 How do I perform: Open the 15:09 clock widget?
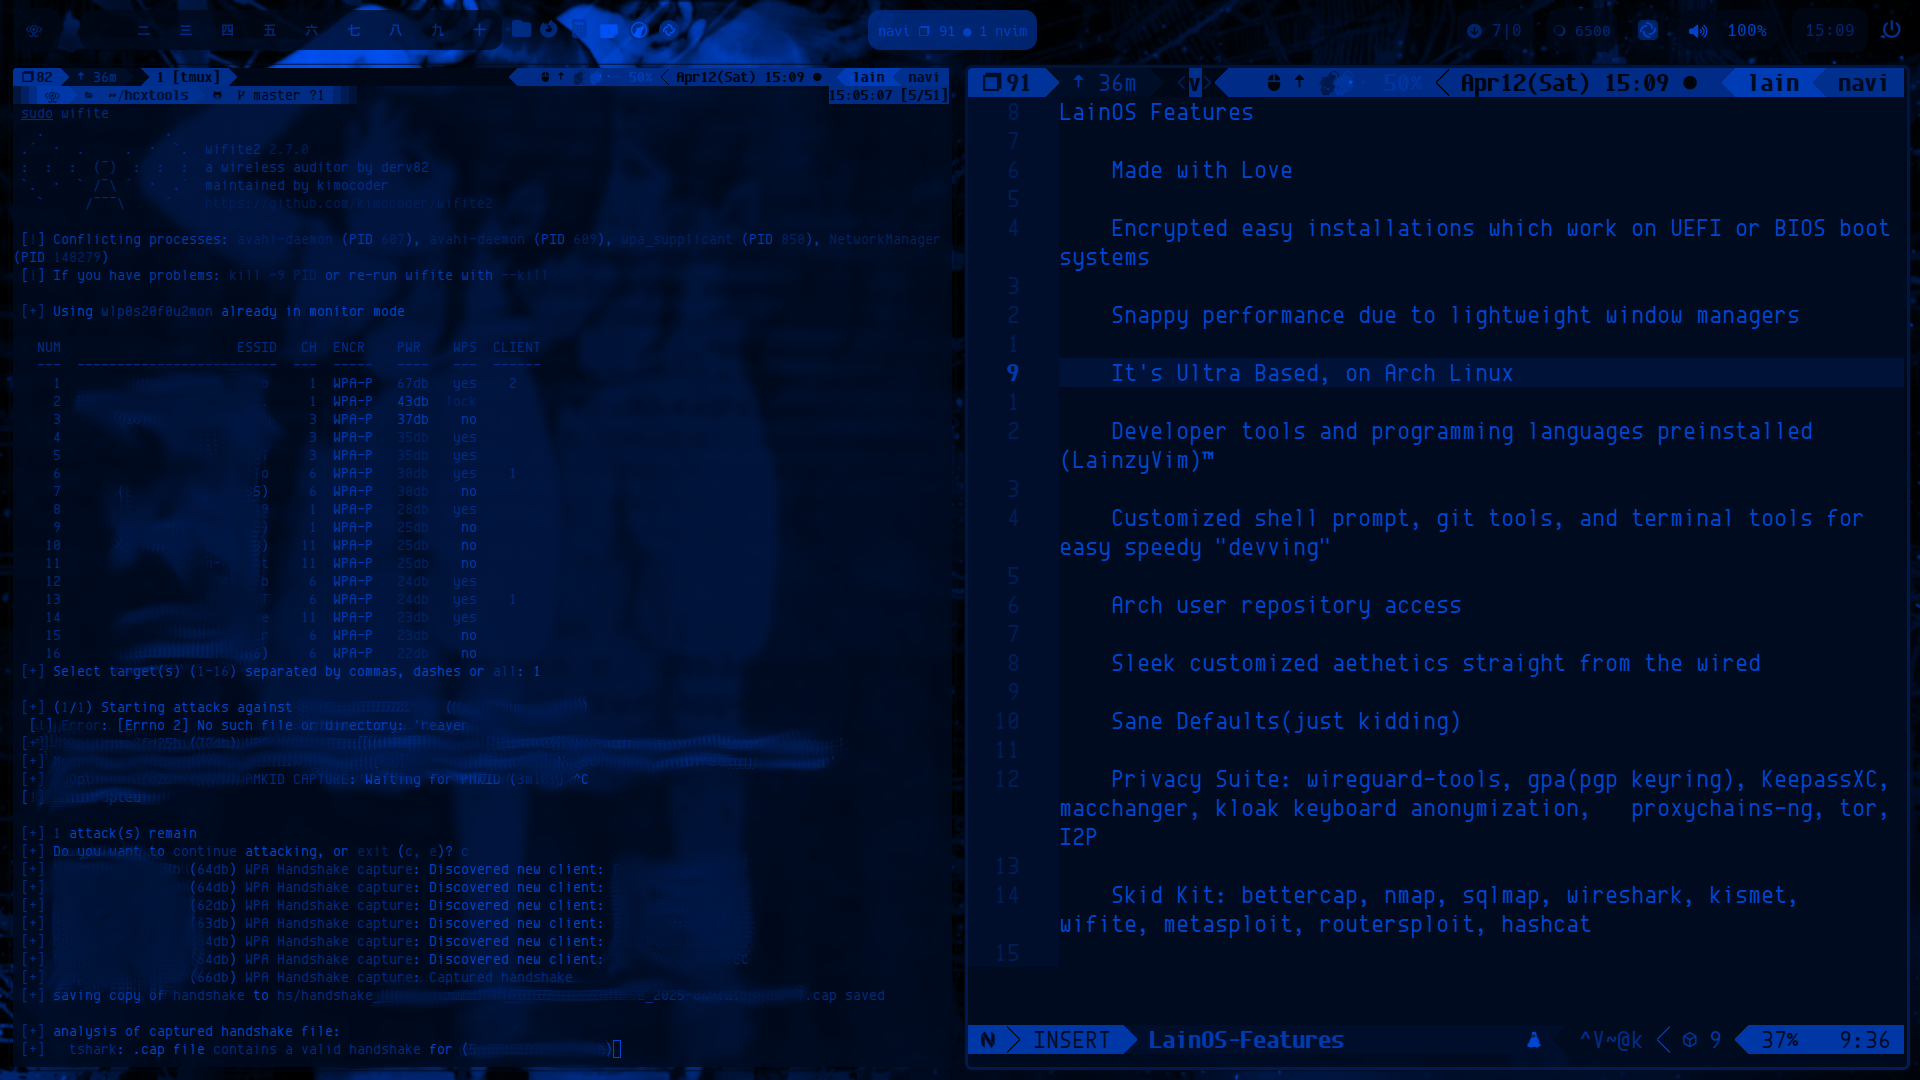[x=1830, y=31]
